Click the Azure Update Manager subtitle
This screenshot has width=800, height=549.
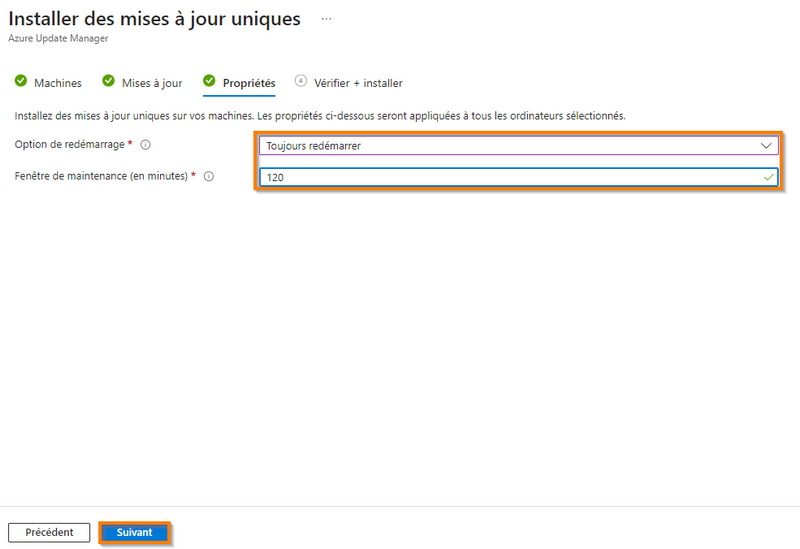coord(58,38)
